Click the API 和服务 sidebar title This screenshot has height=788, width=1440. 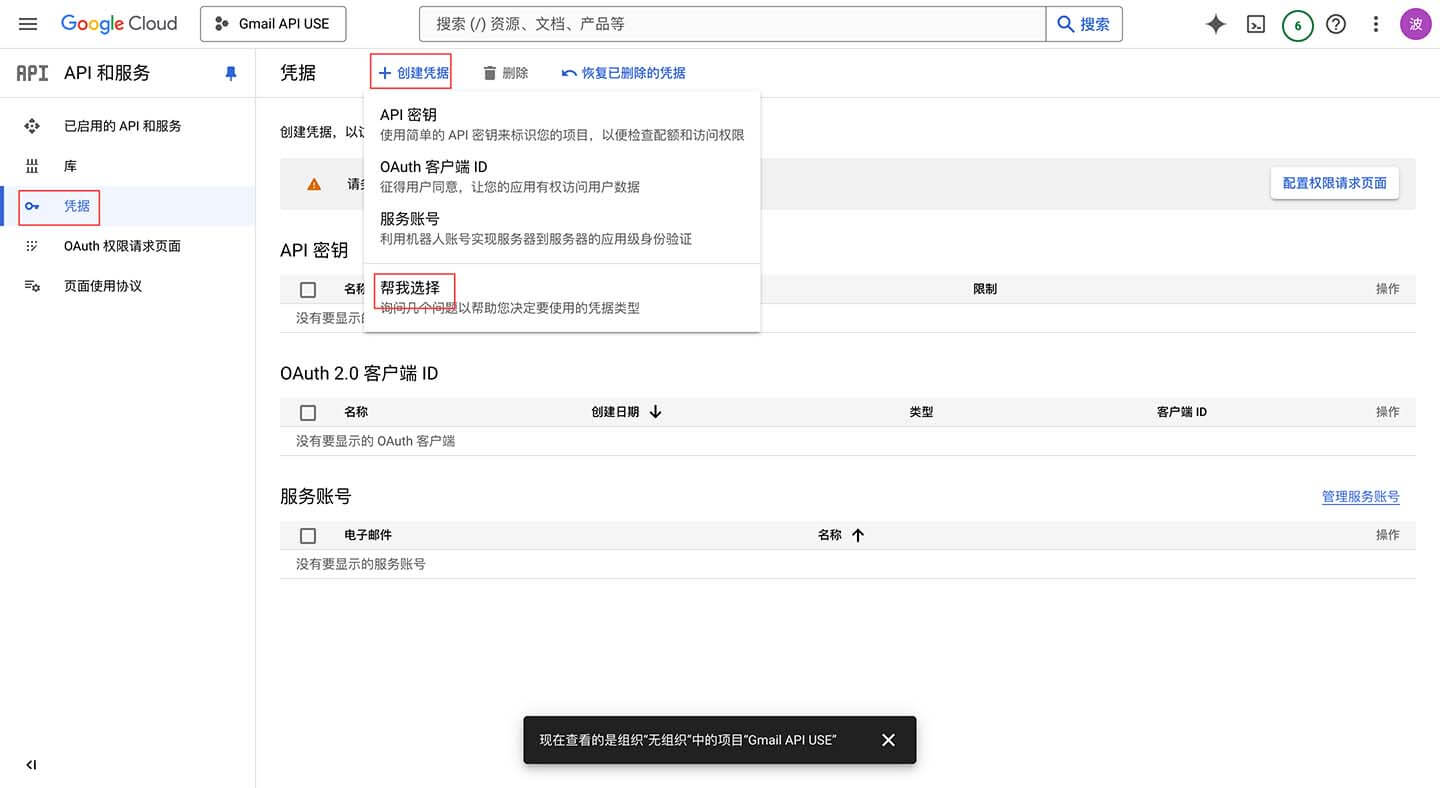pos(107,73)
